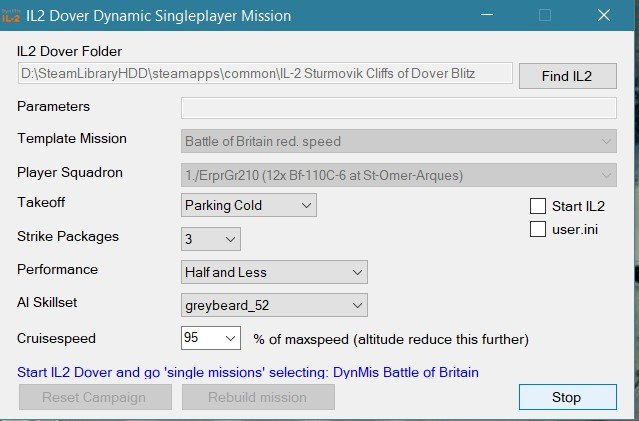
Task: Click the Parameters text field
Action: click(x=398, y=108)
